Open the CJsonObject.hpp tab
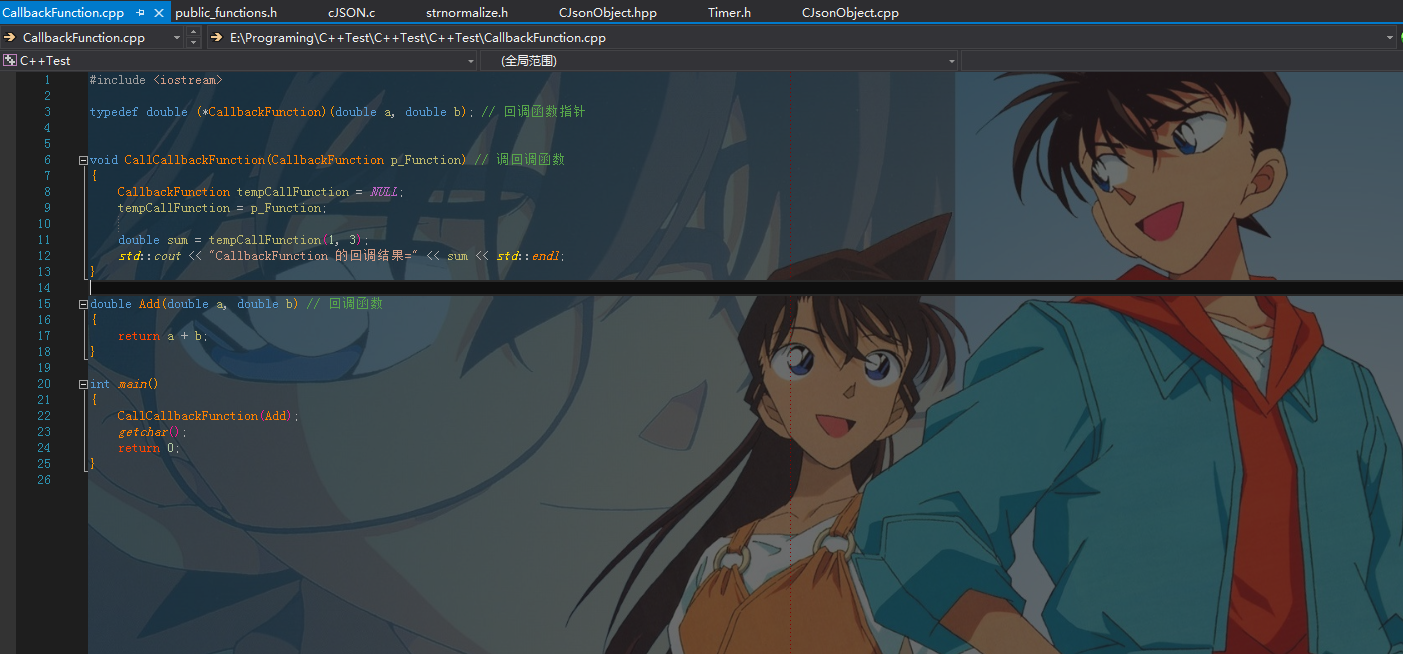Screen dimensions: 1403x654 [x=607, y=13]
